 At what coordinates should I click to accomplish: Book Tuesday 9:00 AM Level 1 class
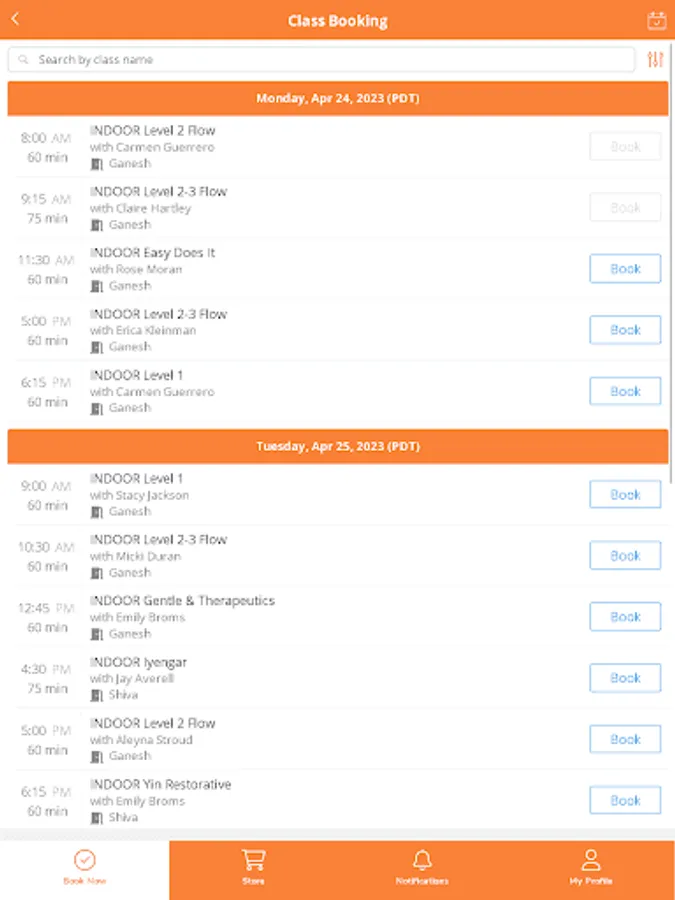click(625, 495)
